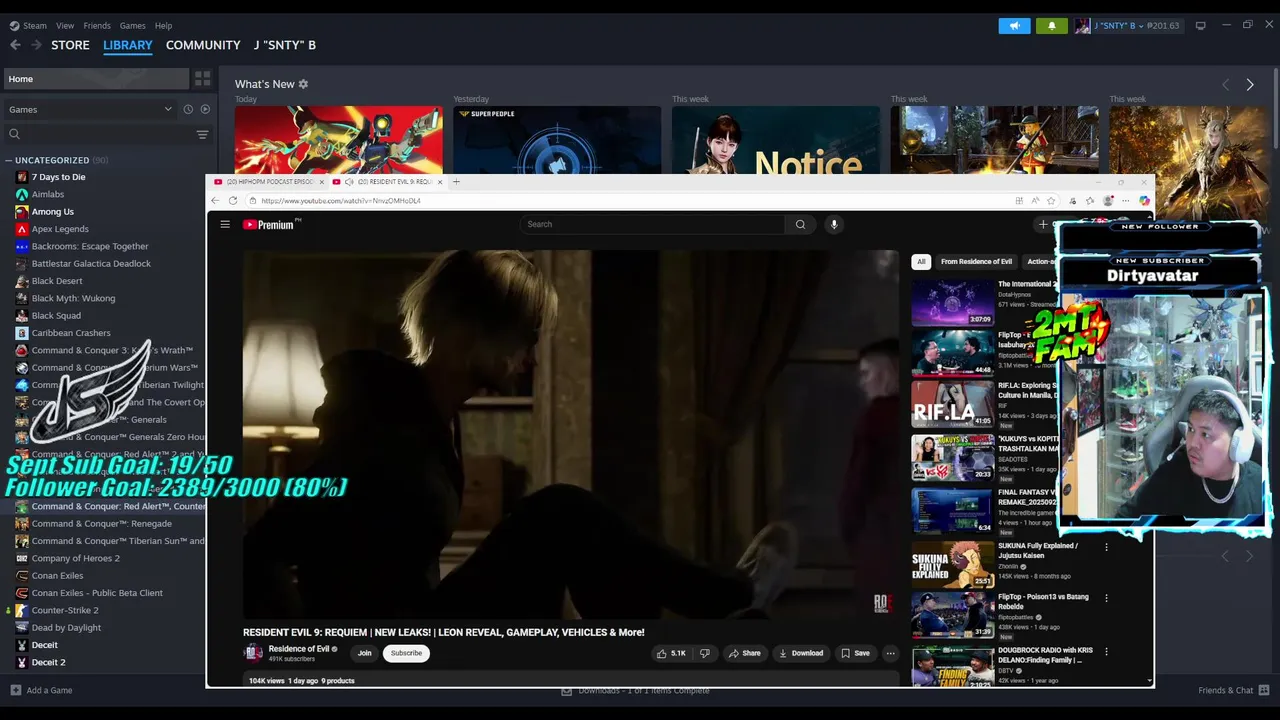Switch Steam to Big Picture mode icon
The height and width of the screenshot is (720, 1280).
[x=1200, y=26]
